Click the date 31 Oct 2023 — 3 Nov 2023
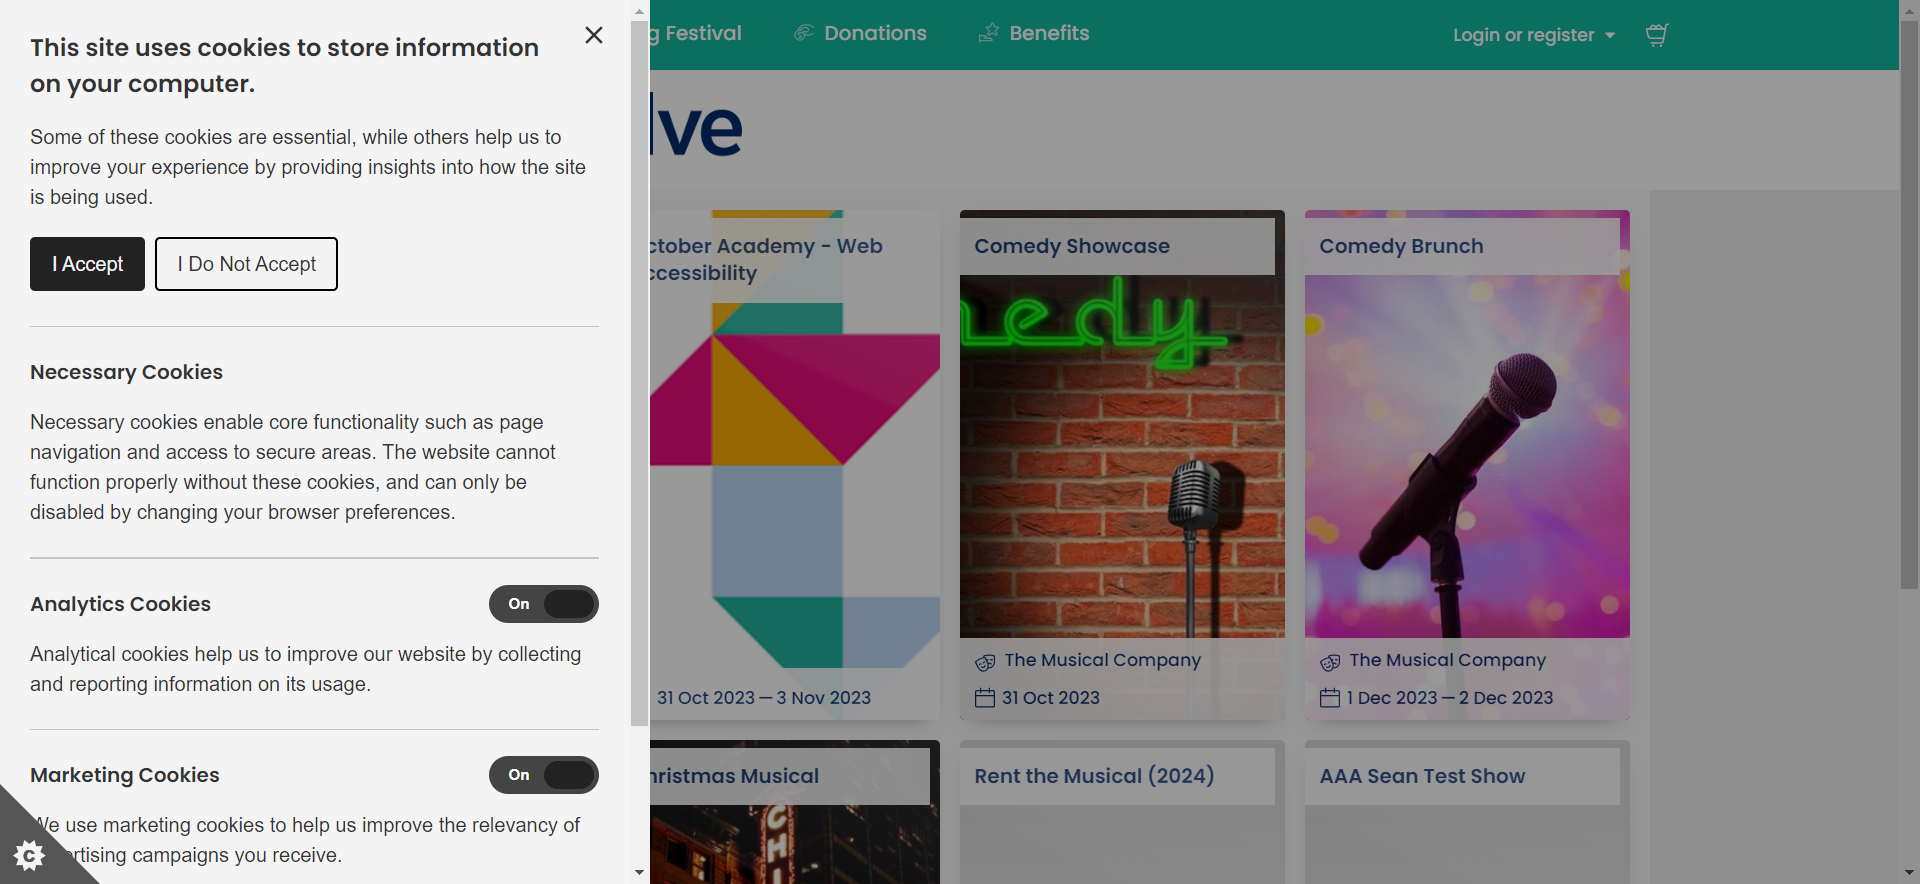The width and height of the screenshot is (1920, 884). [764, 698]
